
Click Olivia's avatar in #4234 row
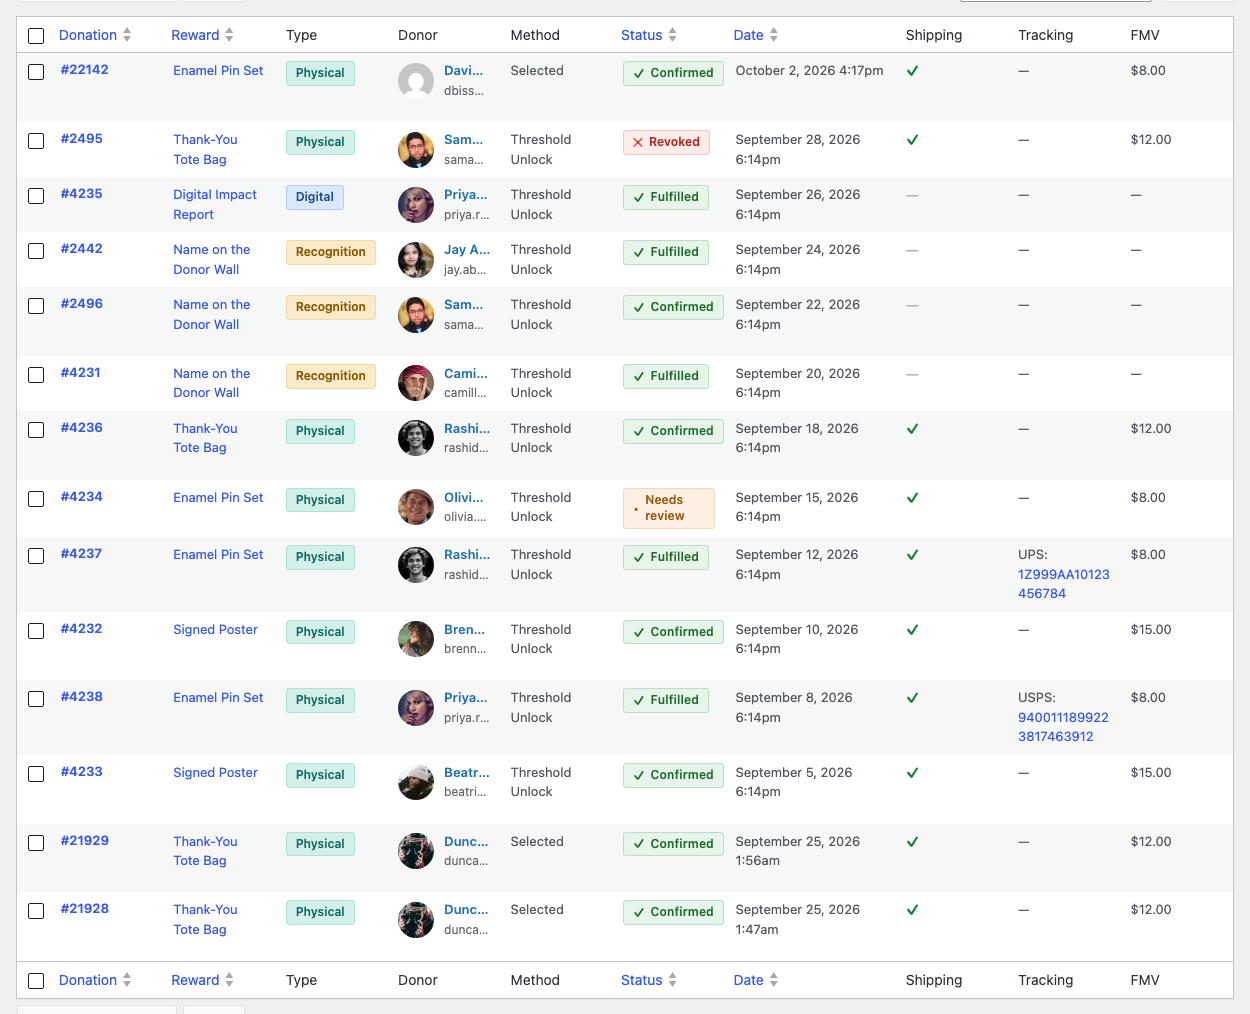416,507
